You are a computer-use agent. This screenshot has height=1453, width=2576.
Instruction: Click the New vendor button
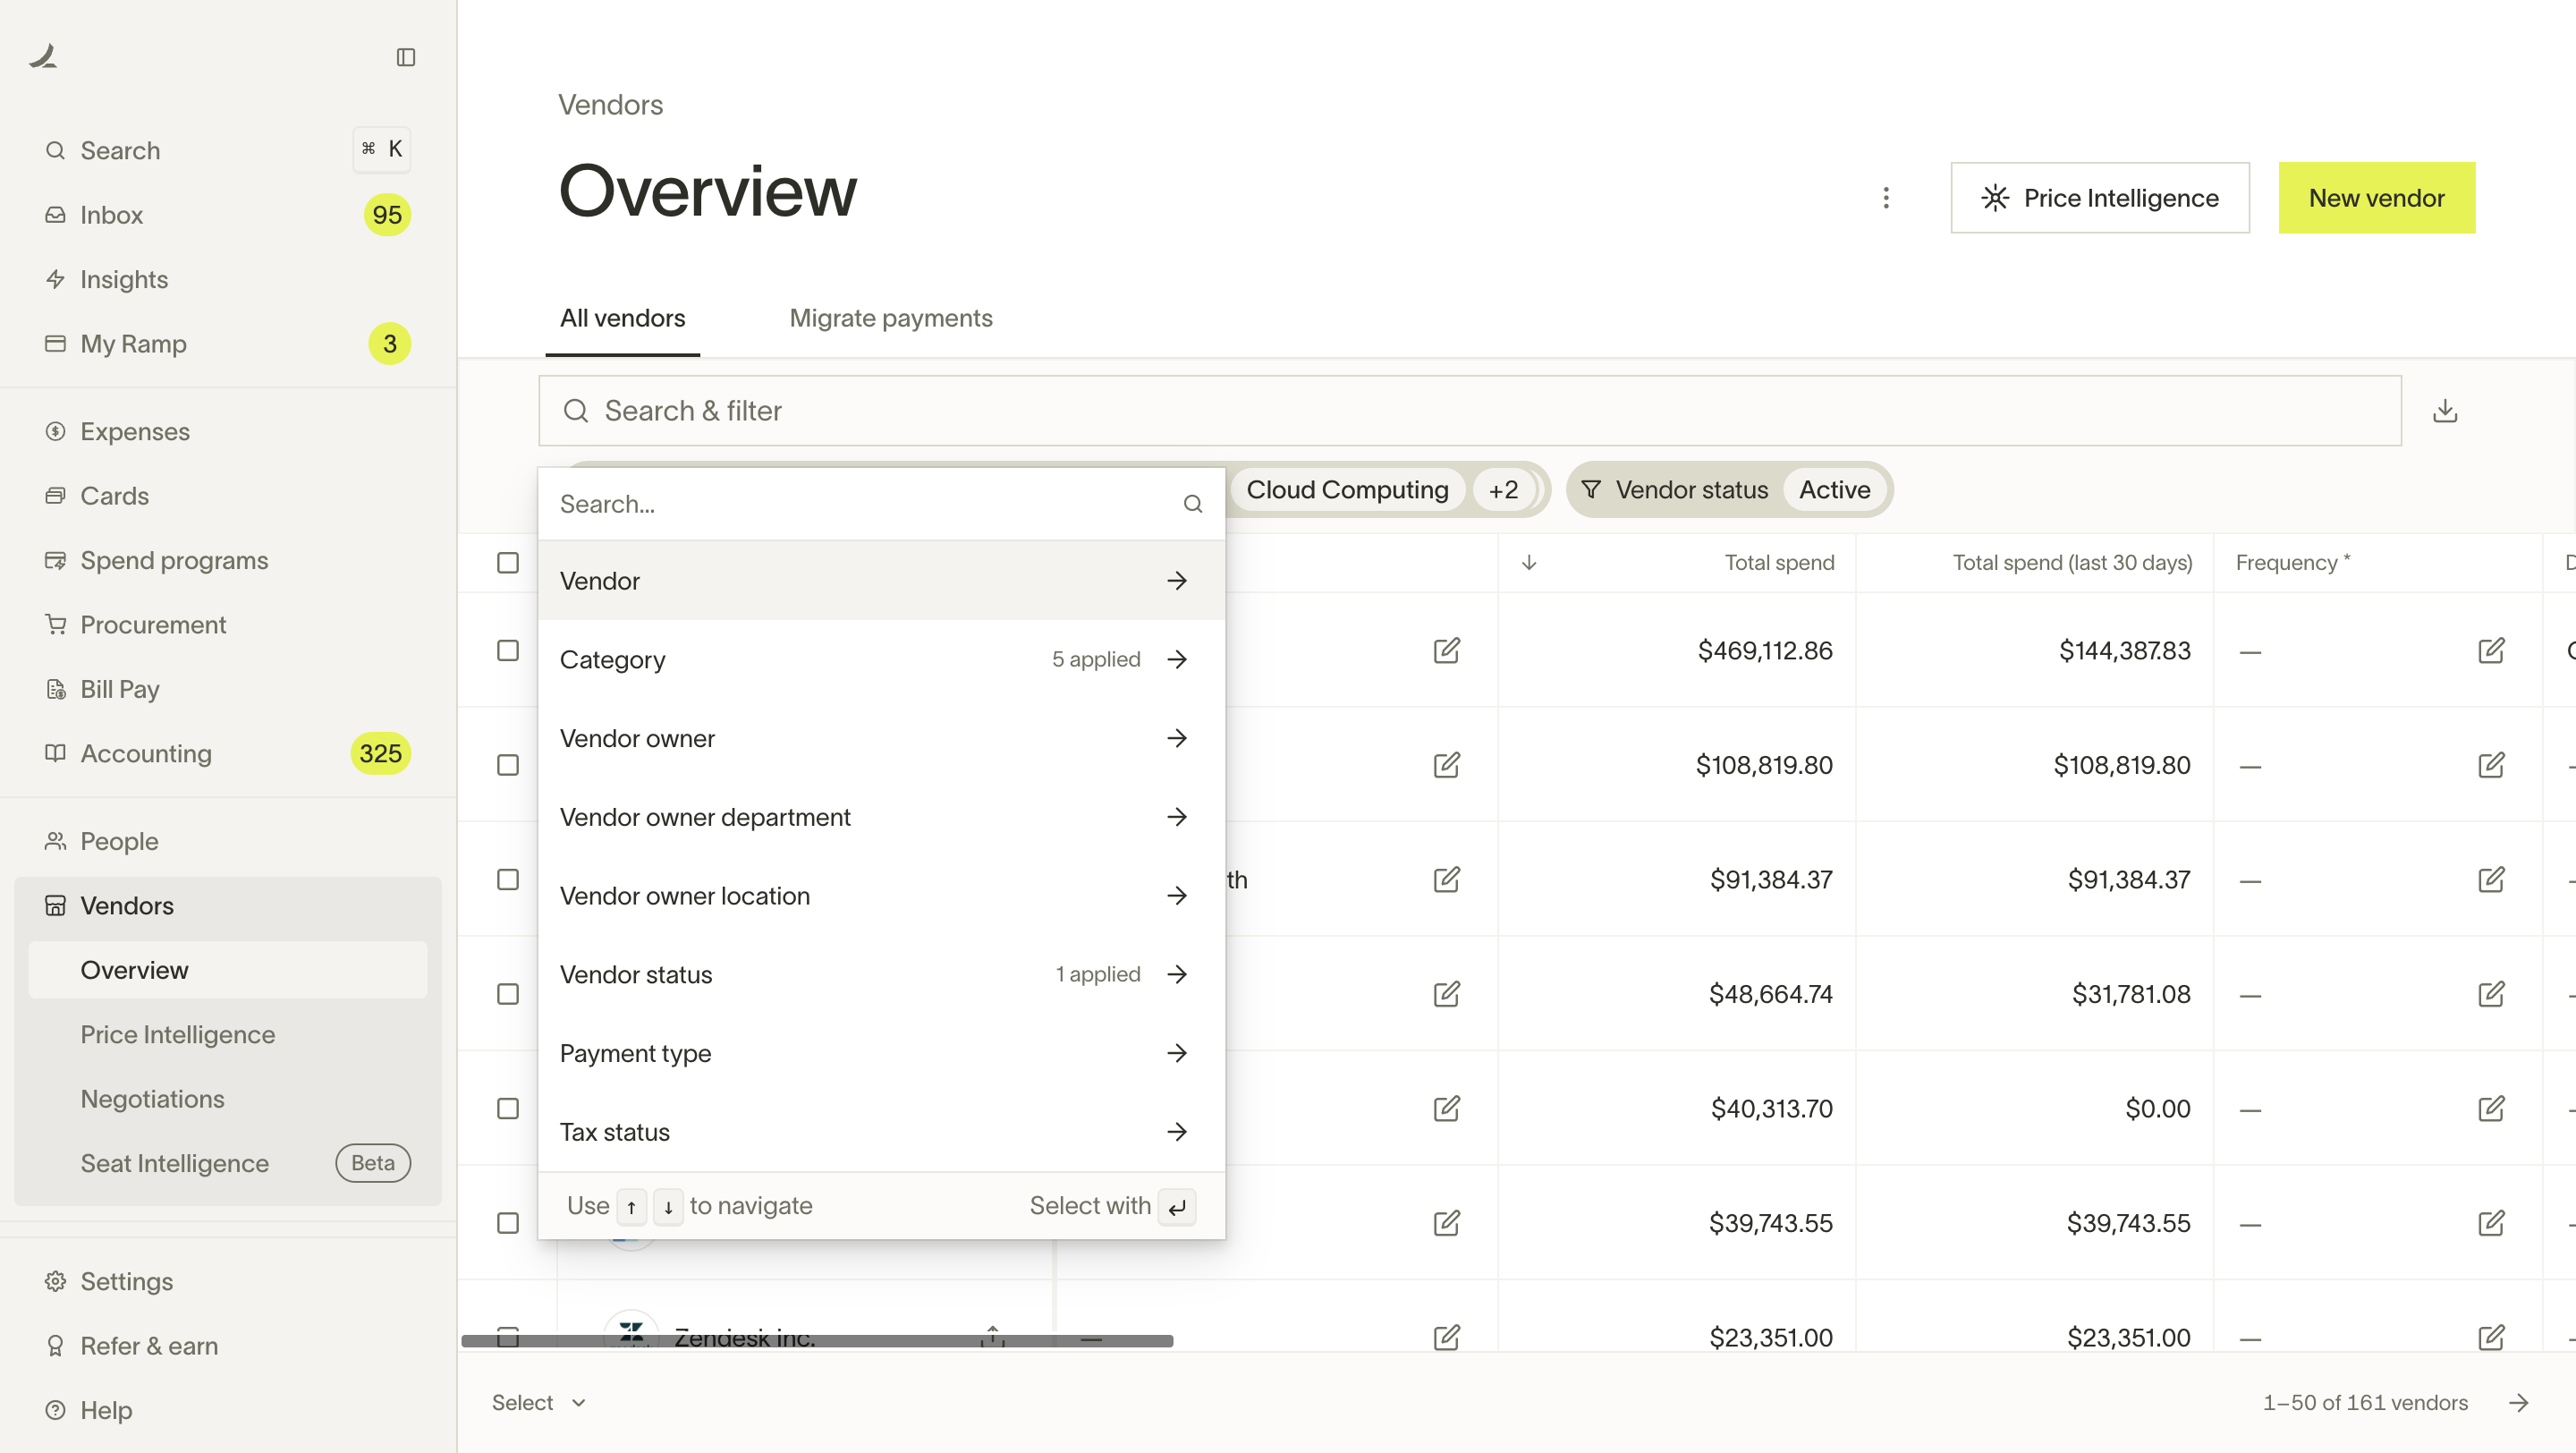click(2377, 197)
